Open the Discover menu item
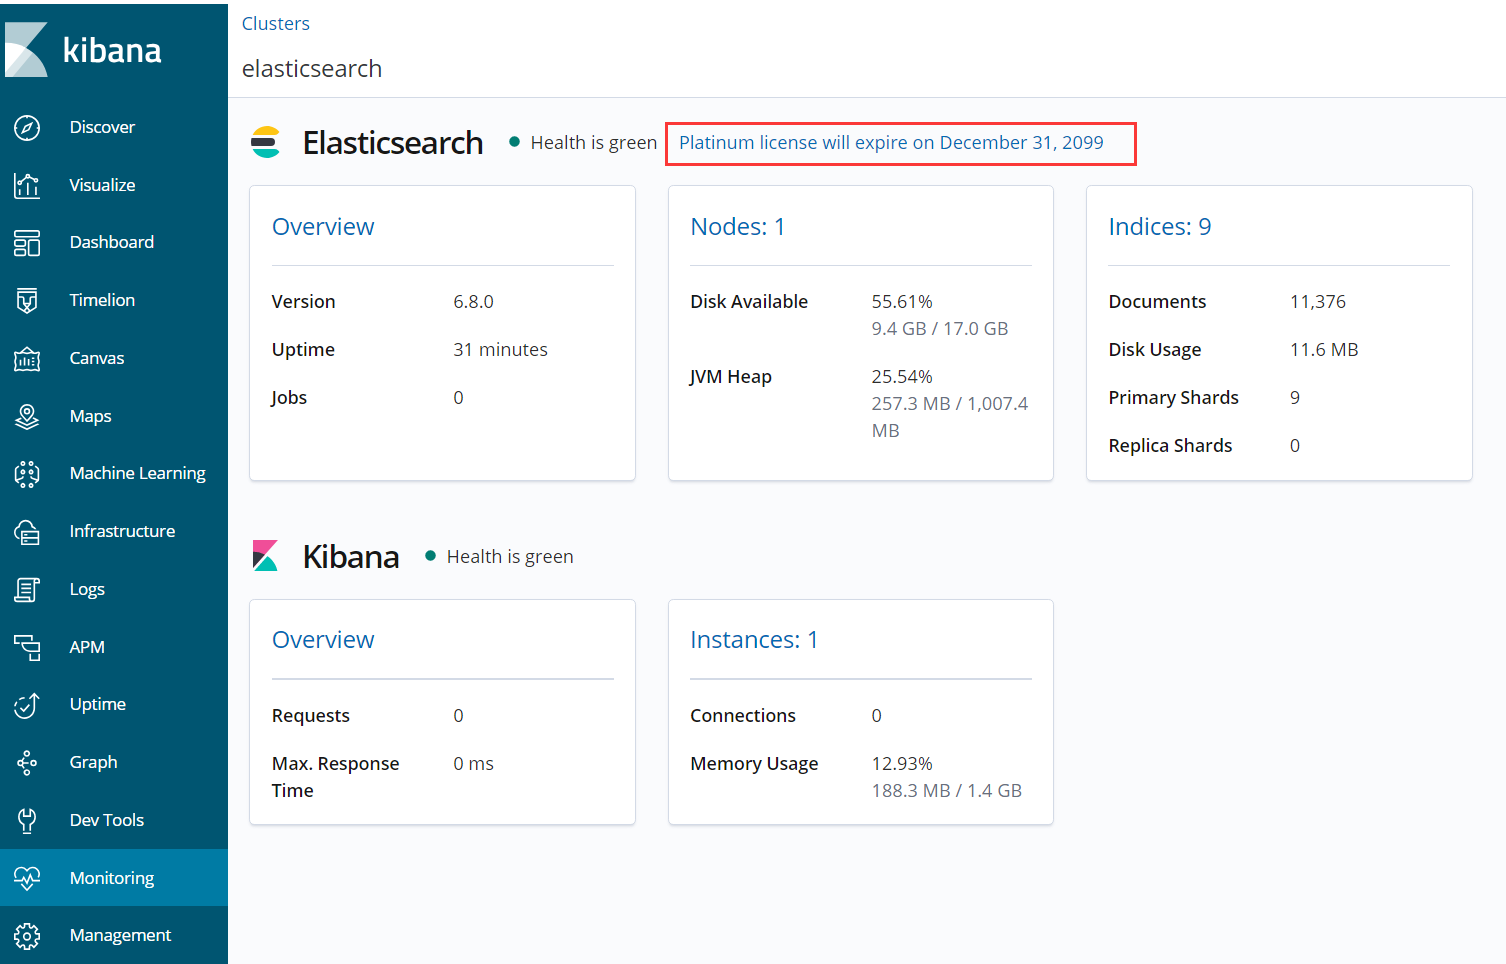The width and height of the screenshot is (1506, 964). 102,127
